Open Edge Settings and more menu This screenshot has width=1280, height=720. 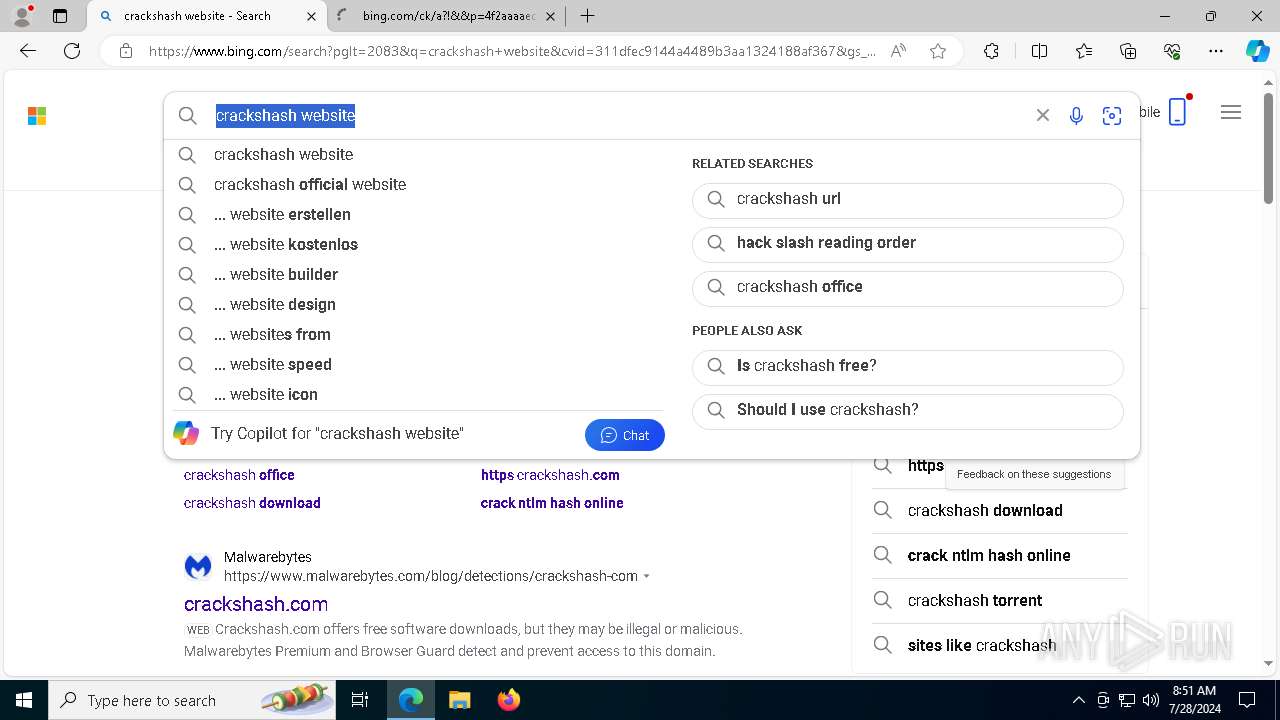pos(1216,51)
